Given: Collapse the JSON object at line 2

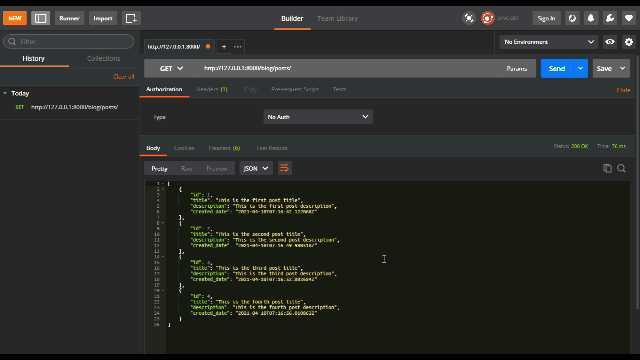Looking at the screenshot, I should click(x=162, y=189).
